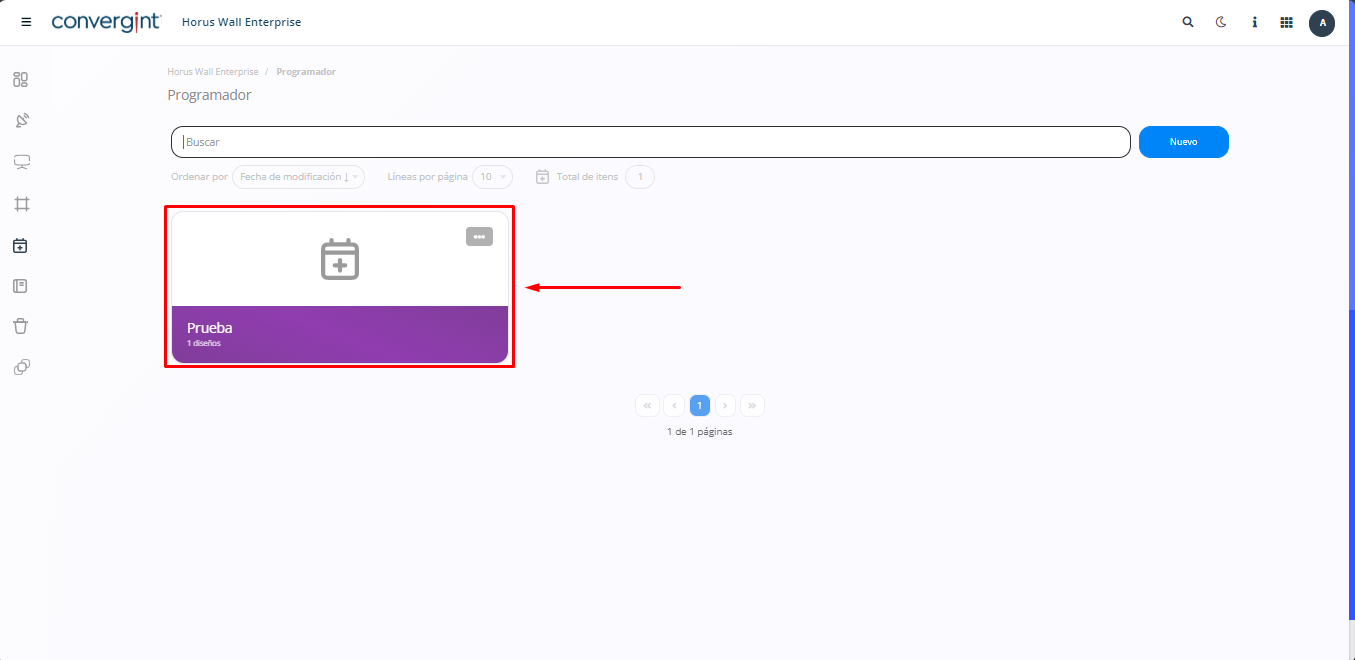1355x660 pixels.
Task: Open the scheduler calendar sidebar icon
Action: coord(20,245)
